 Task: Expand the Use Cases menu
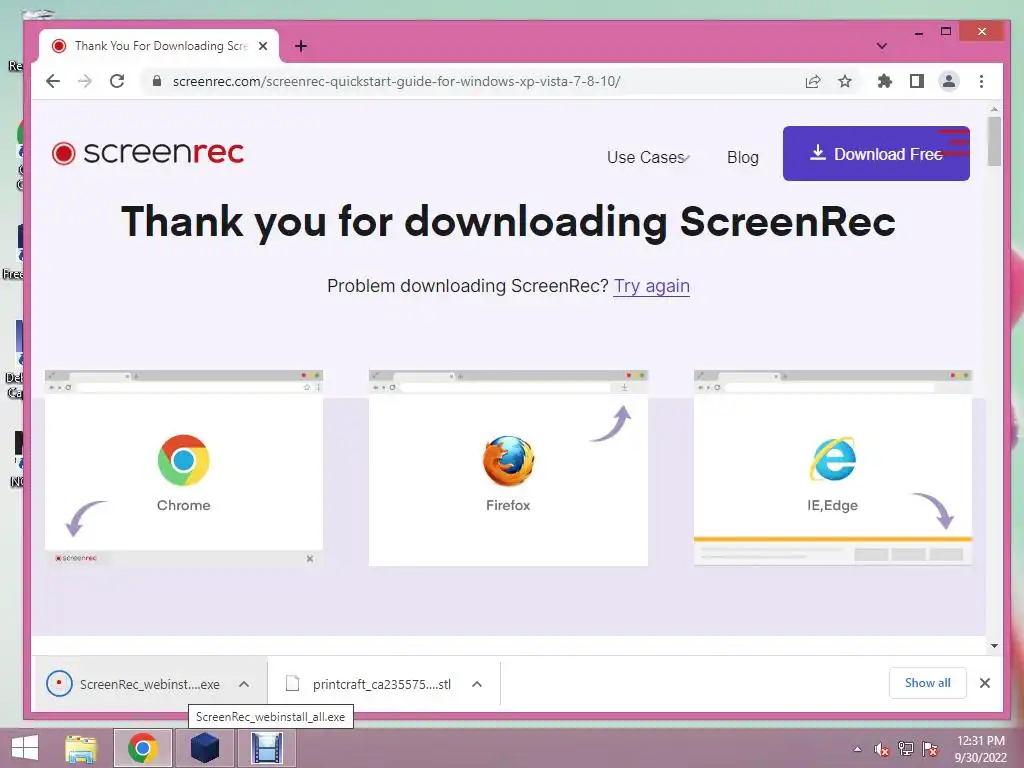[x=648, y=157]
